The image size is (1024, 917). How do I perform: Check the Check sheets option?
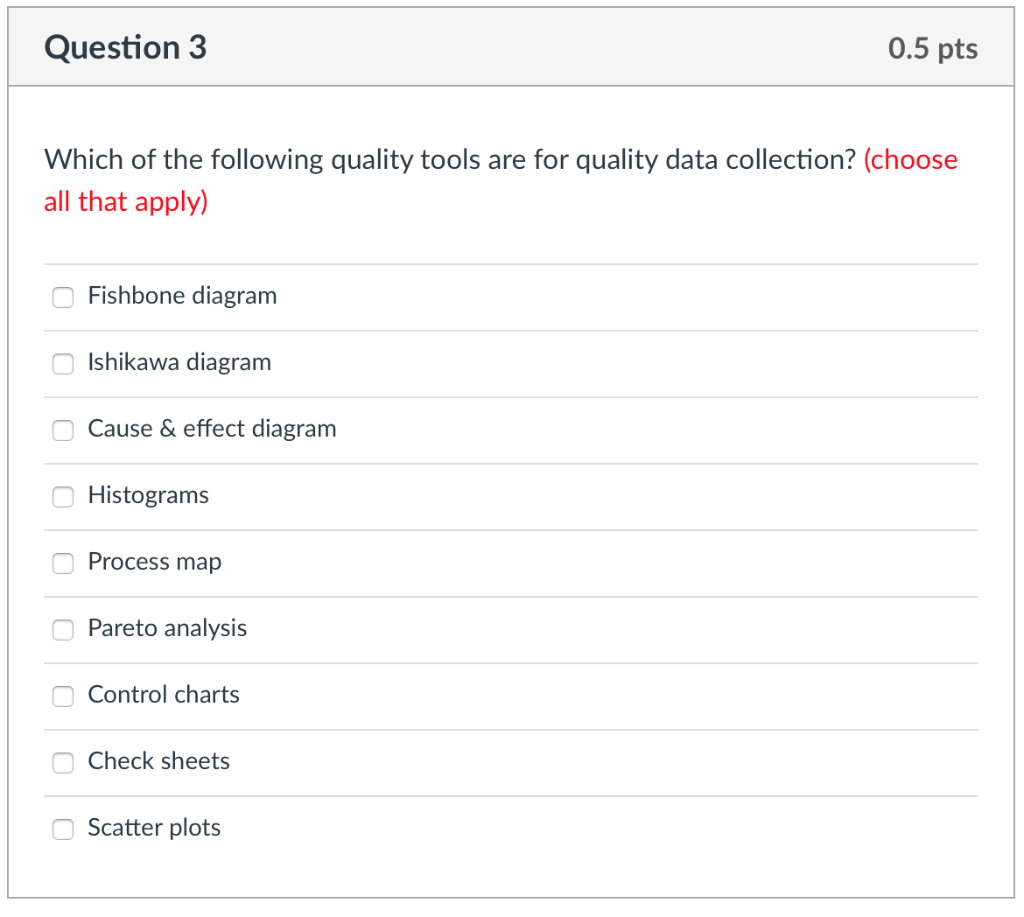click(63, 763)
